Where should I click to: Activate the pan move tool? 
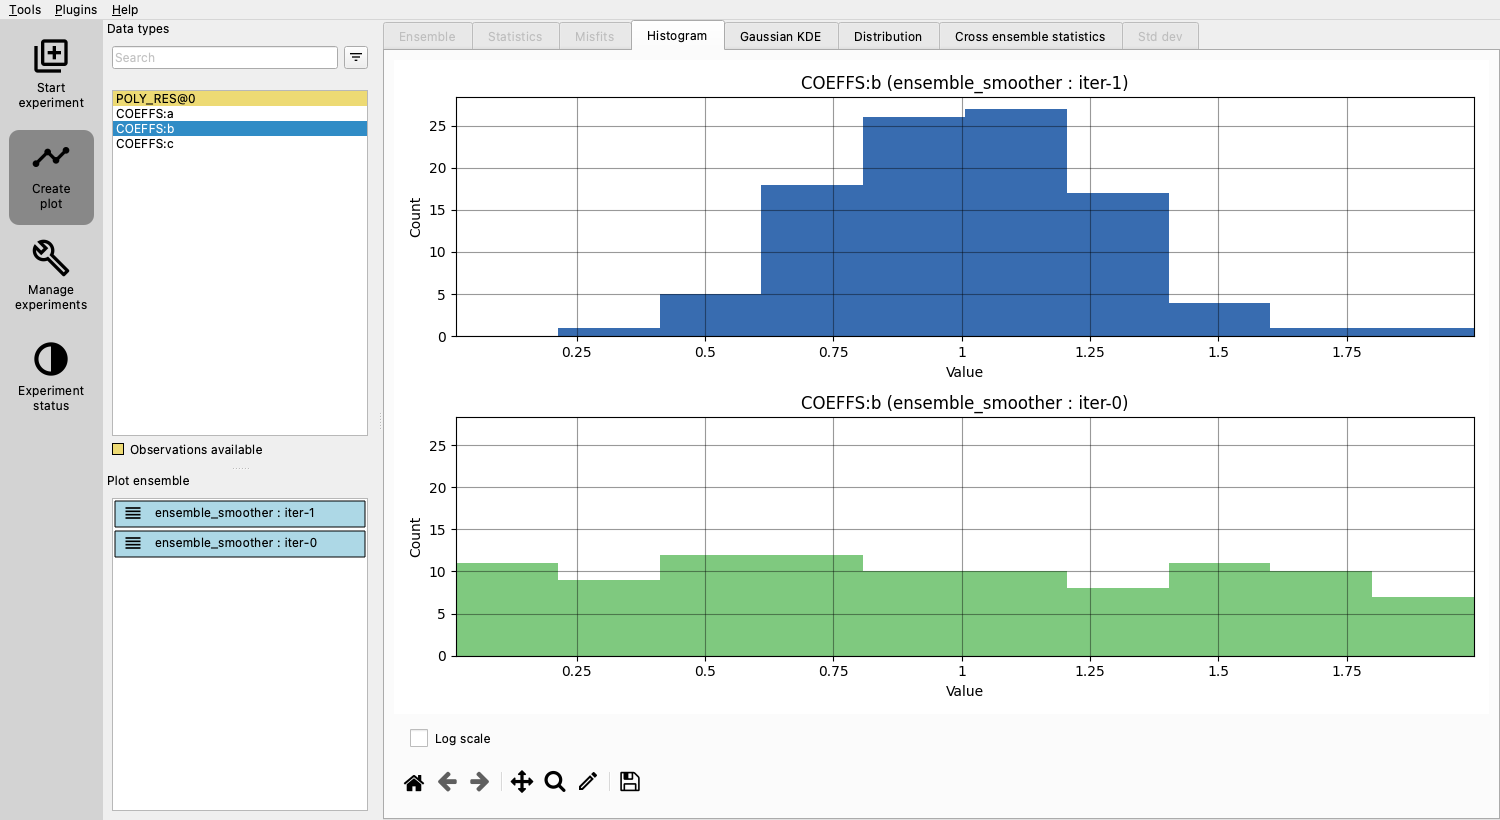pos(522,782)
